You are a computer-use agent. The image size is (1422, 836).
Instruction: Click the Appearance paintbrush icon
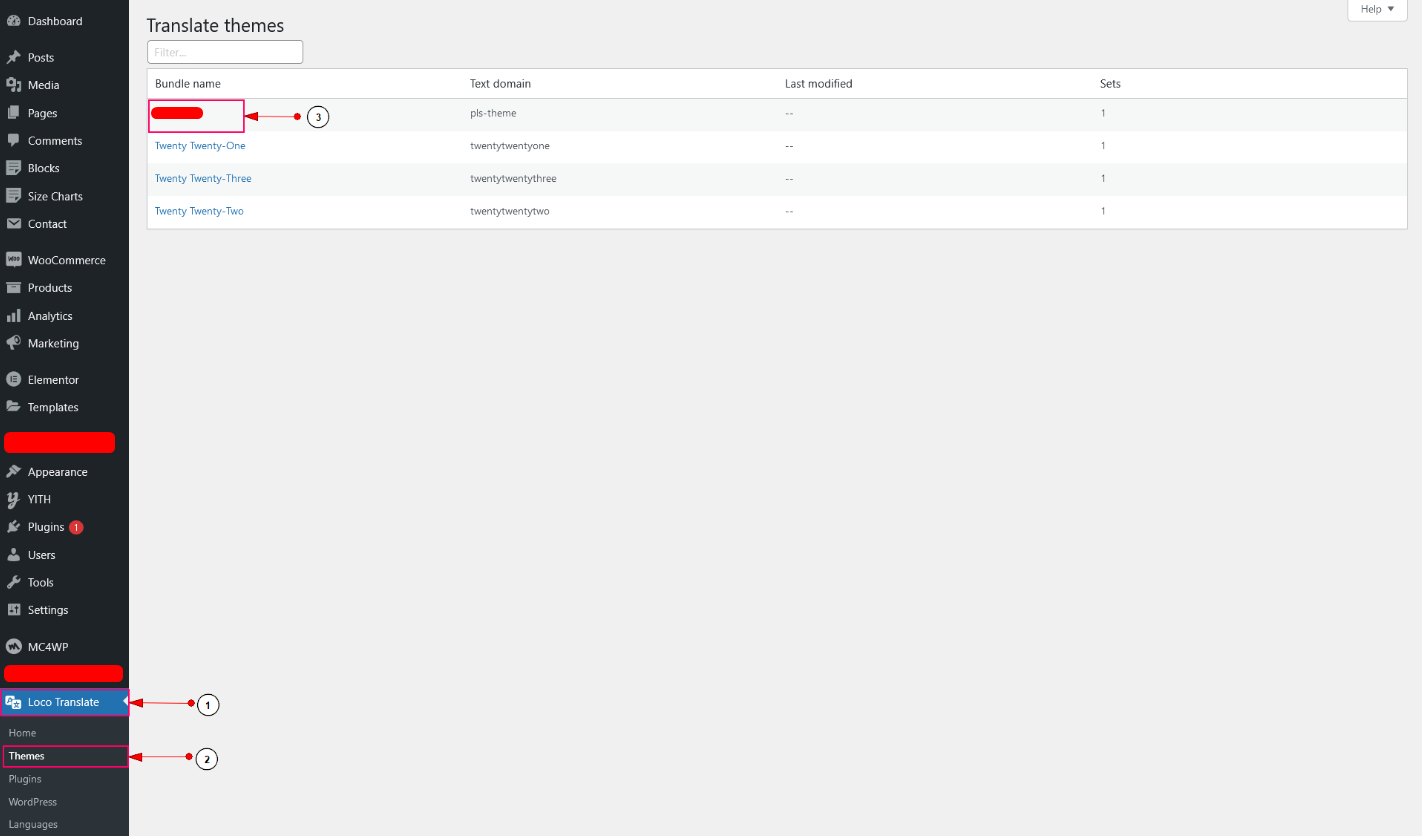pos(14,472)
